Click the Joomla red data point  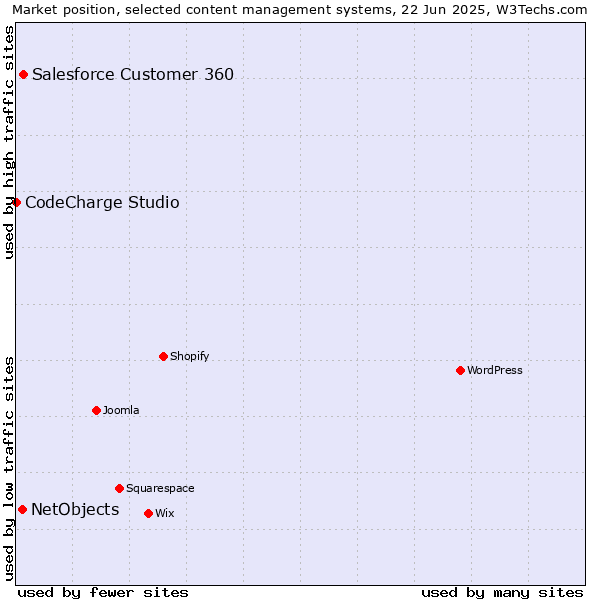pos(96,411)
